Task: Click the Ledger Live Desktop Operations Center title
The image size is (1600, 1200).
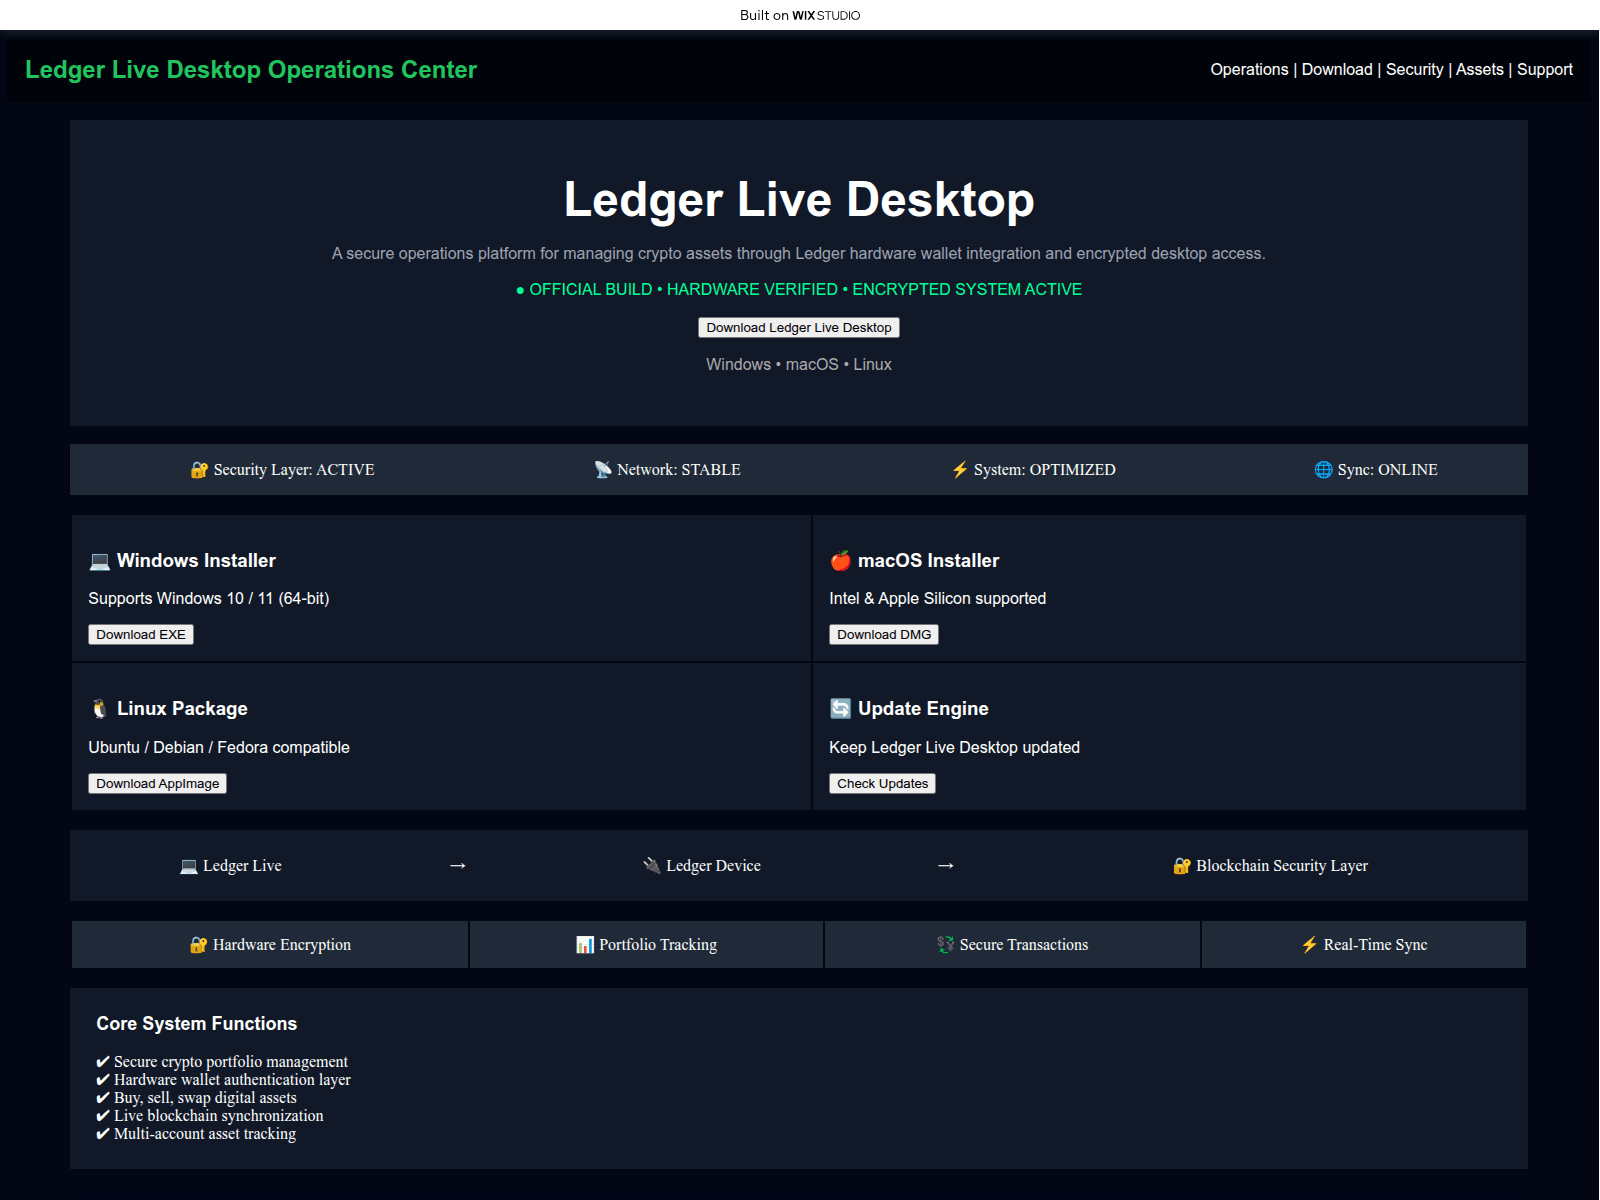Action: (x=251, y=70)
